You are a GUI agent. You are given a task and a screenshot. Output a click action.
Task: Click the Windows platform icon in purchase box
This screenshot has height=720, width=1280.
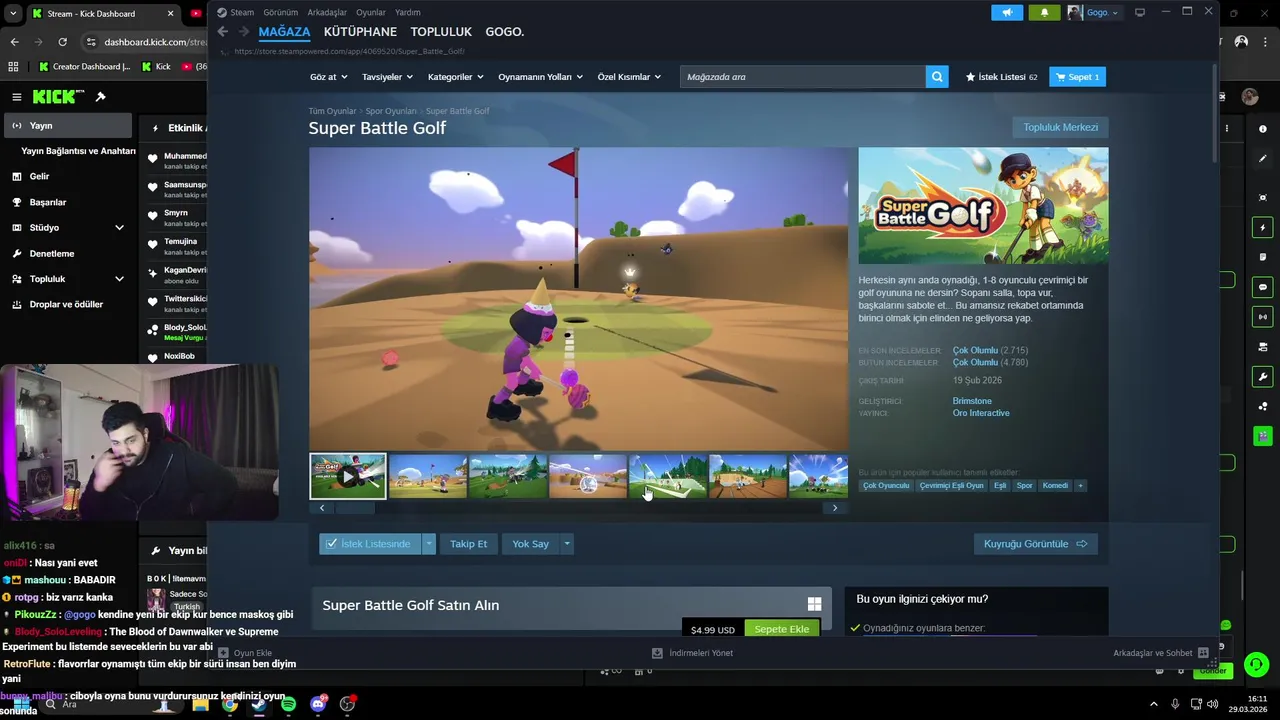(814, 604)
